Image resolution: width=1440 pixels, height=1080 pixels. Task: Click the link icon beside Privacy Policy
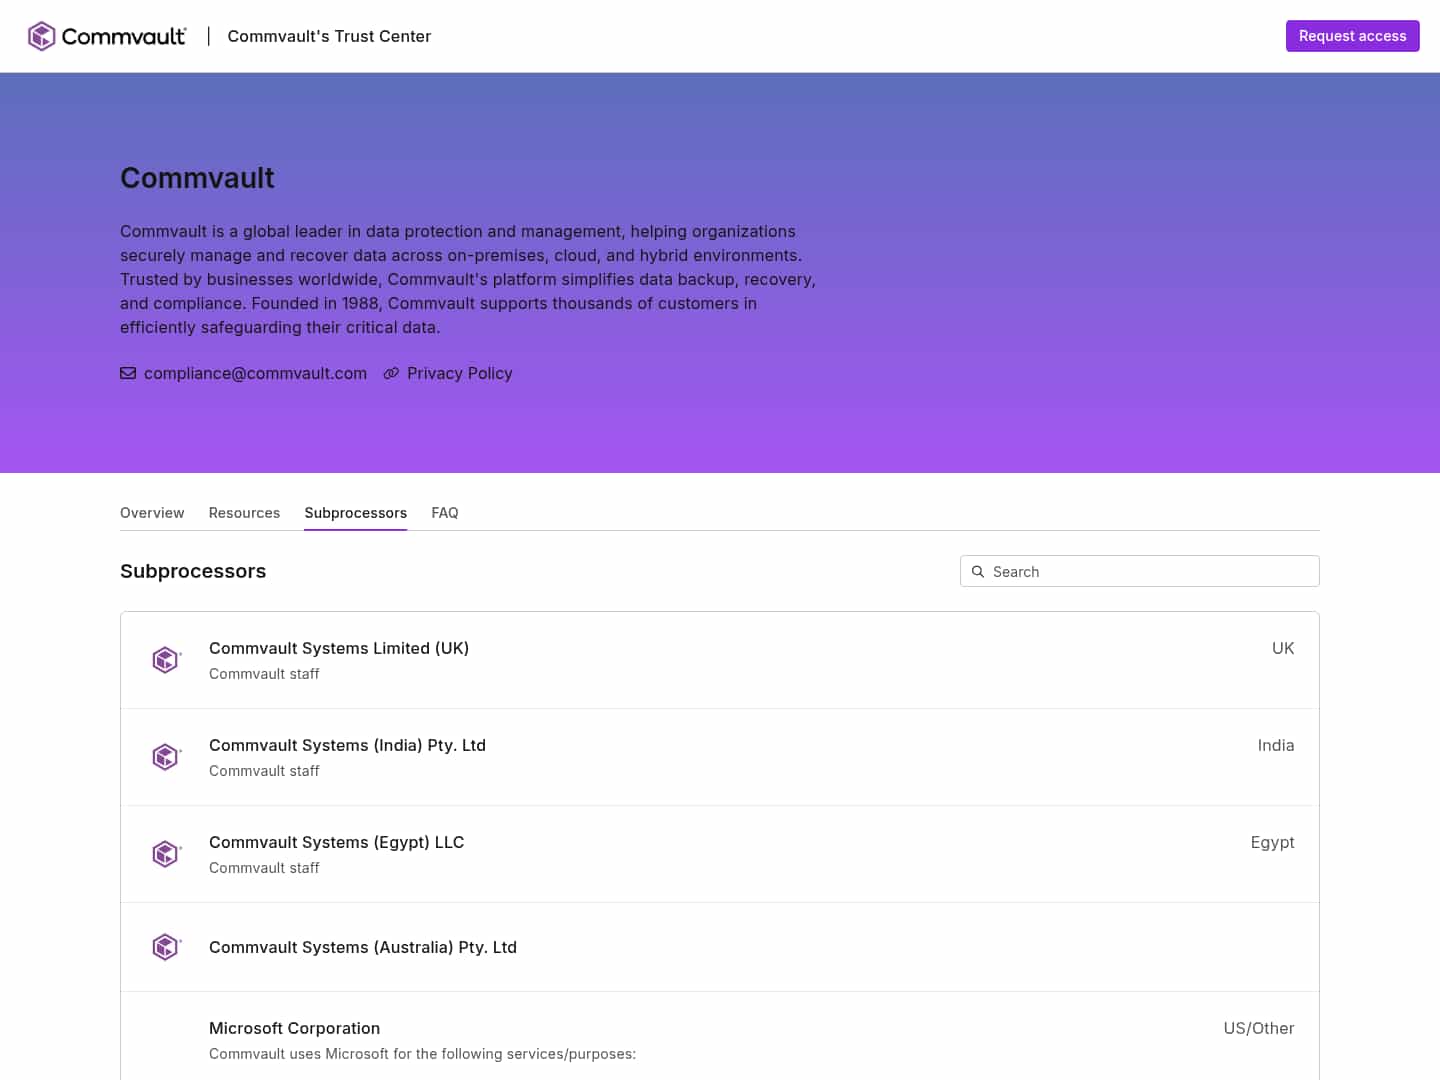[x=391, y=373]
